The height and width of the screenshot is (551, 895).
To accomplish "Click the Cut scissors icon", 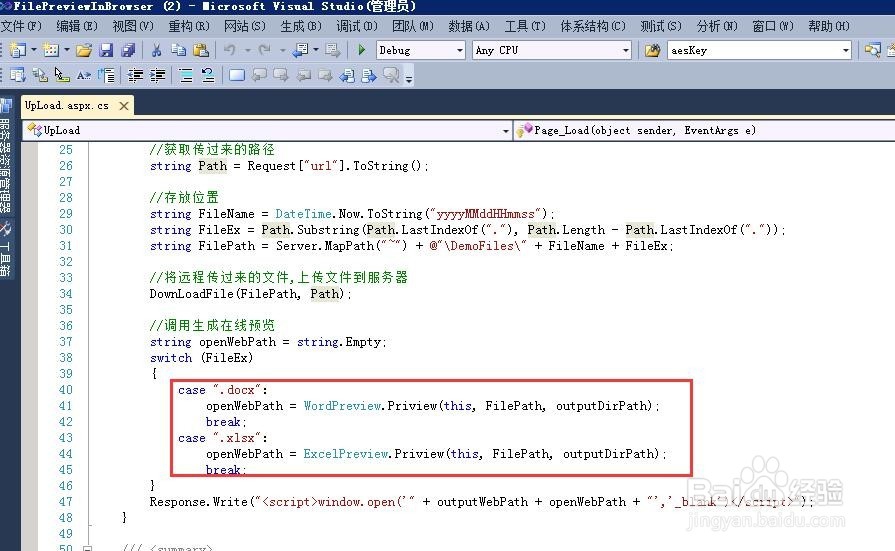I will [156, 50].
